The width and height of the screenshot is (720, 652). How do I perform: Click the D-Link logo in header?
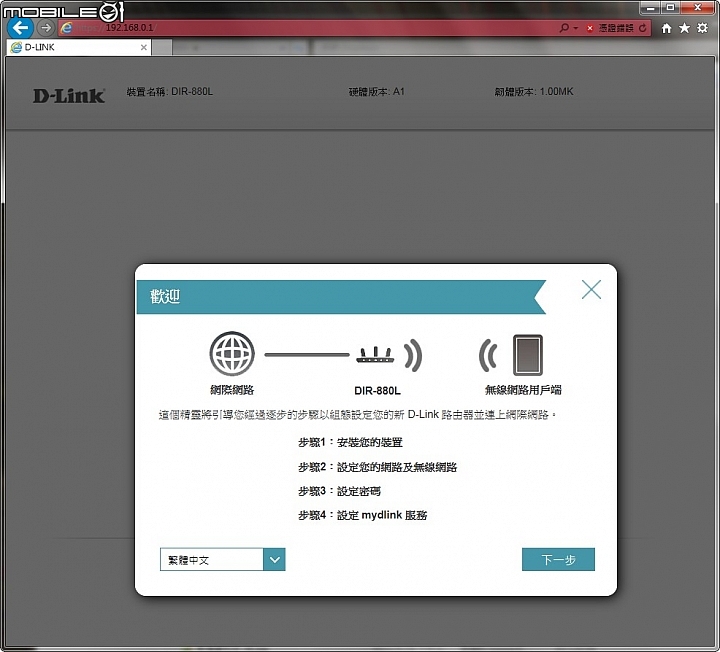coord(69,96)
